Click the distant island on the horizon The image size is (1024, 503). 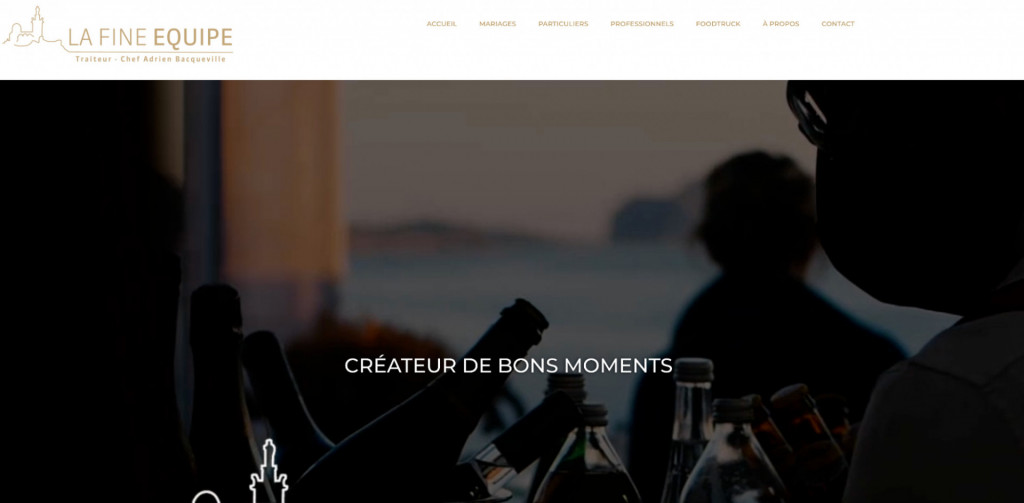pos(647,219)
